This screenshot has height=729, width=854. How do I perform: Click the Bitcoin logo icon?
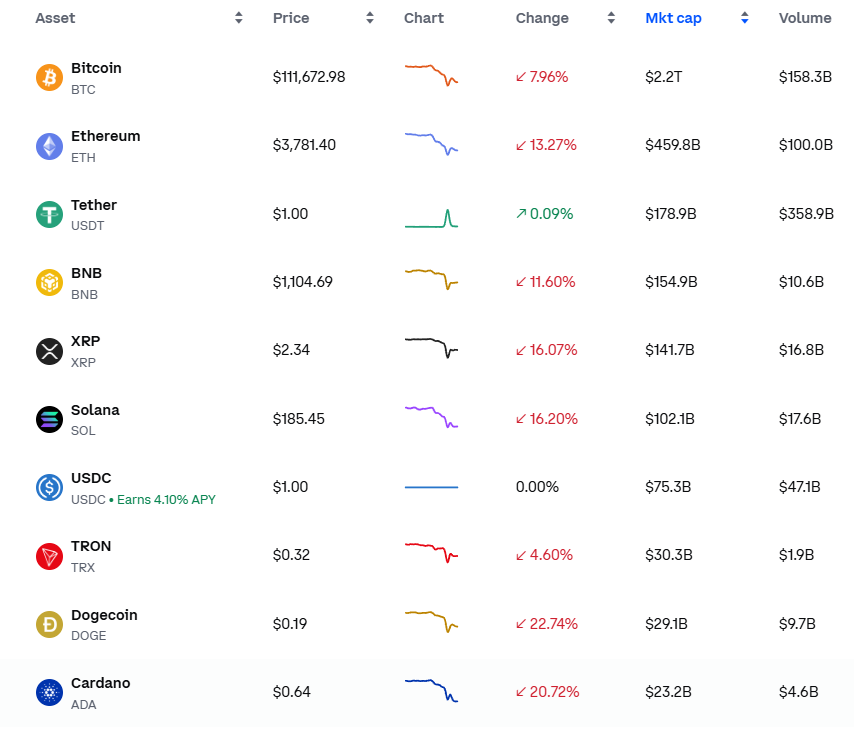48,77
